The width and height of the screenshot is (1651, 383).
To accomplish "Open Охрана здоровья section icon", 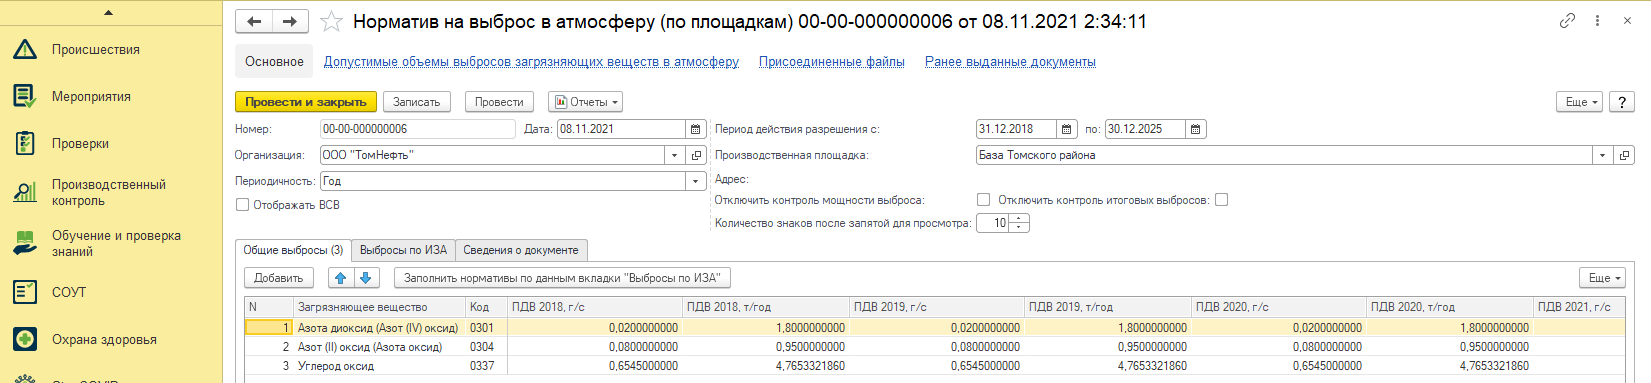I will [x=25, y=339].
